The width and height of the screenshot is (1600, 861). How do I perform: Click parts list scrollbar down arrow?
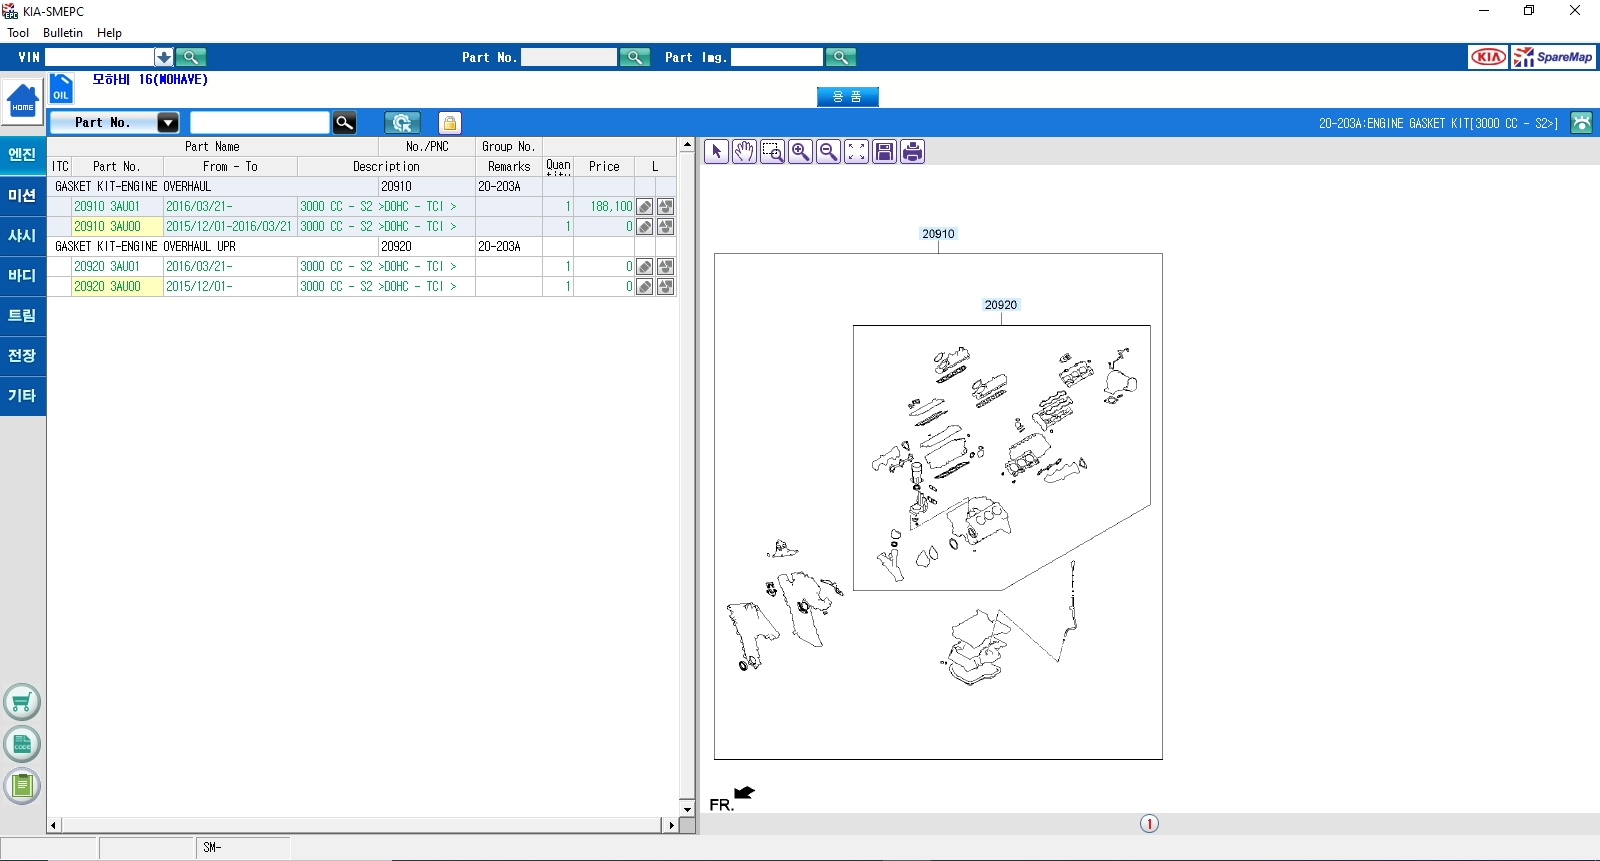[687, 809]
